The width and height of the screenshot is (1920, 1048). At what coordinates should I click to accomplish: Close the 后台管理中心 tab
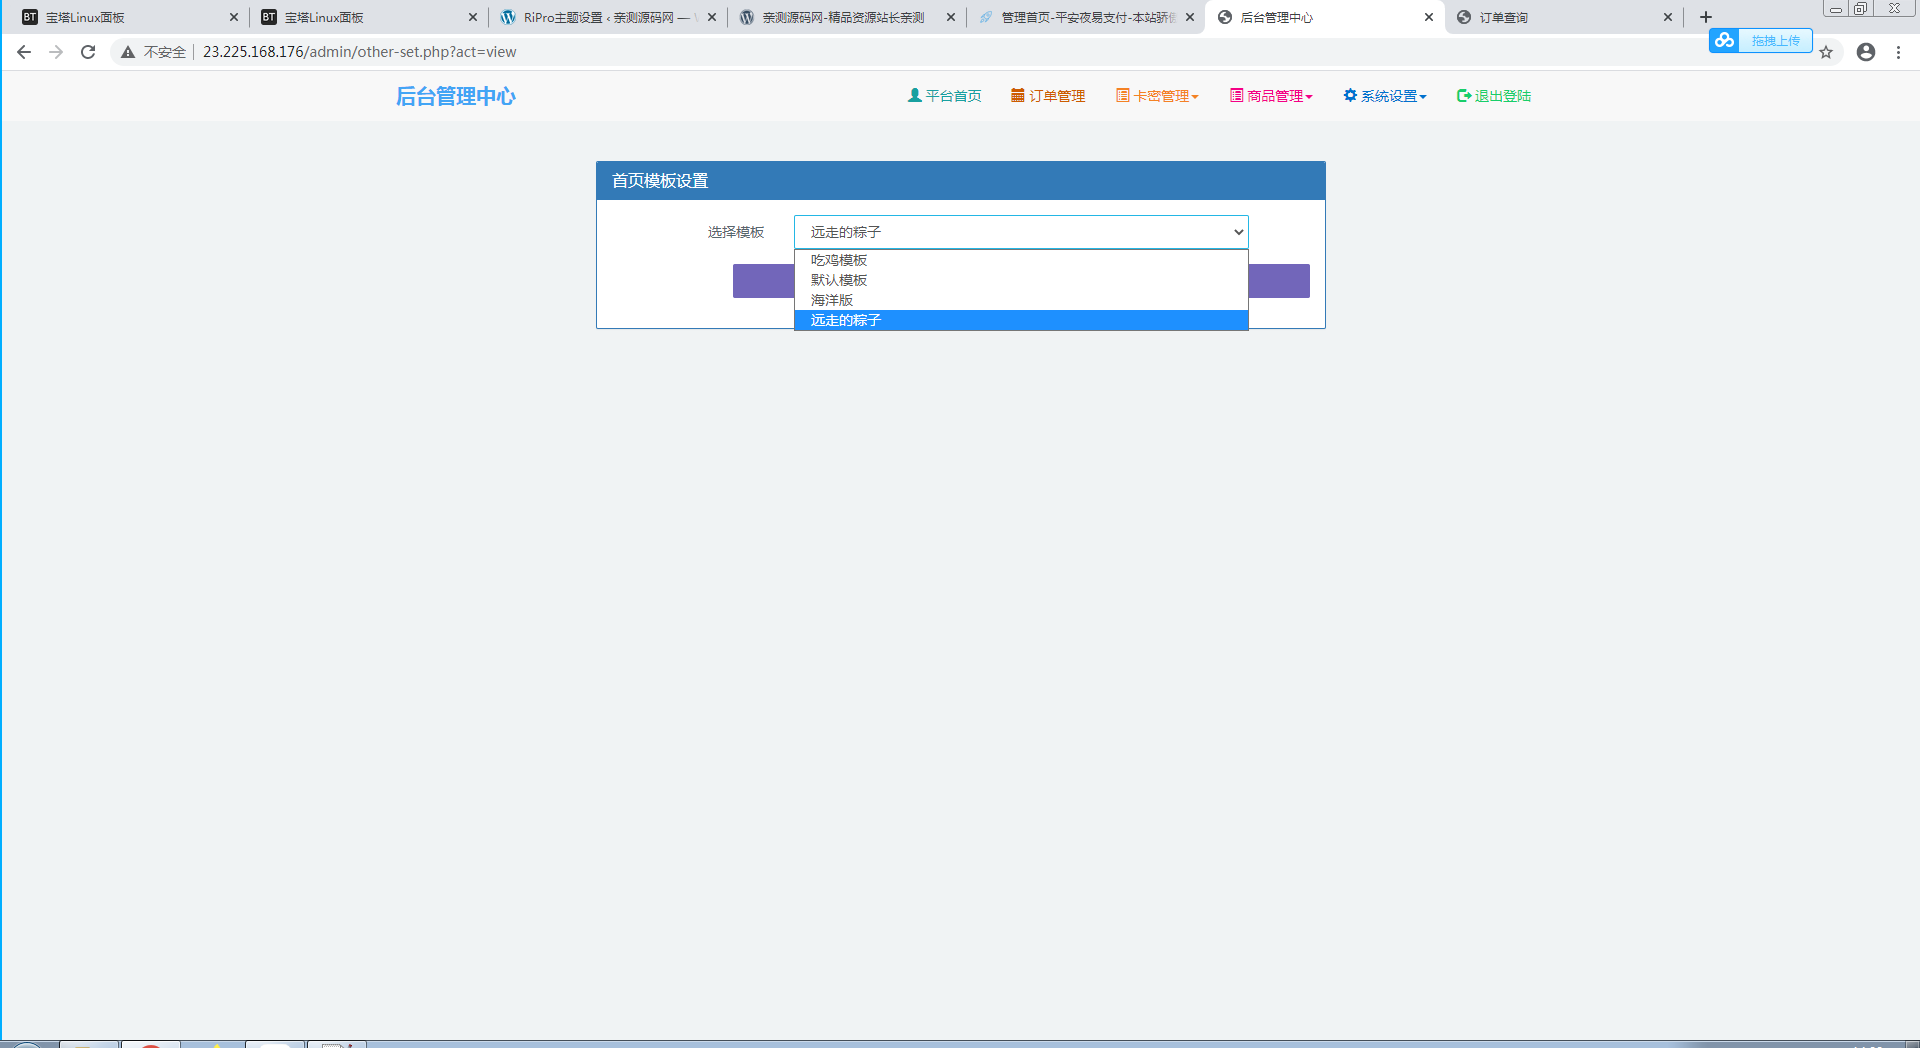click(1428, 17)
